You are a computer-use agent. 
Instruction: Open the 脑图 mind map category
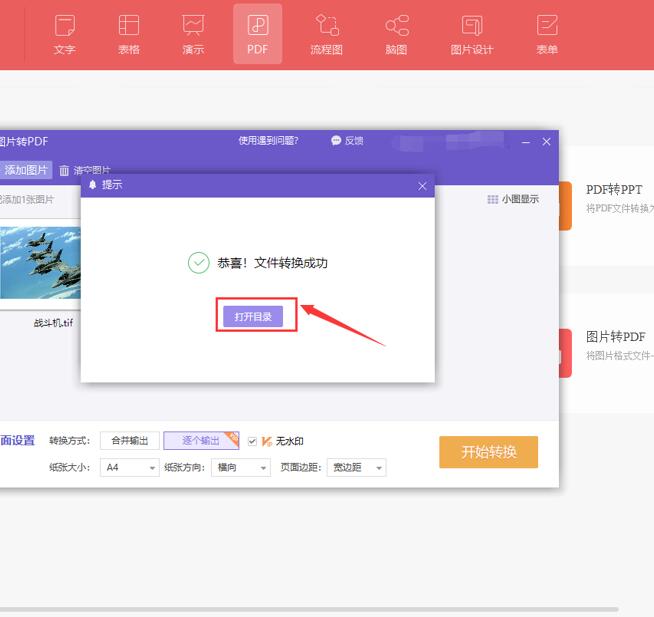click(x=396, y=34)
